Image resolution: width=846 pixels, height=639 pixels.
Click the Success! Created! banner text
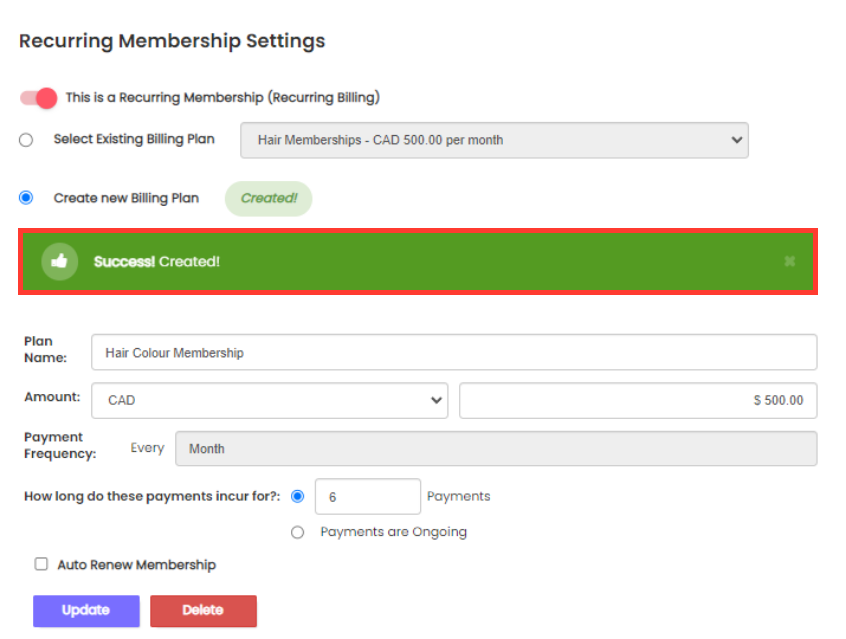coord(157,261)
